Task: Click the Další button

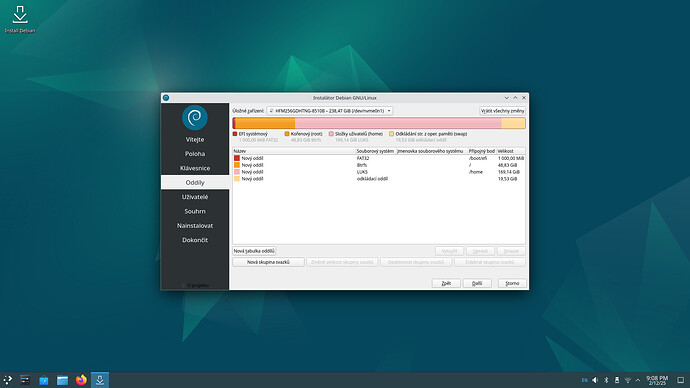Action: pos(477,283)
